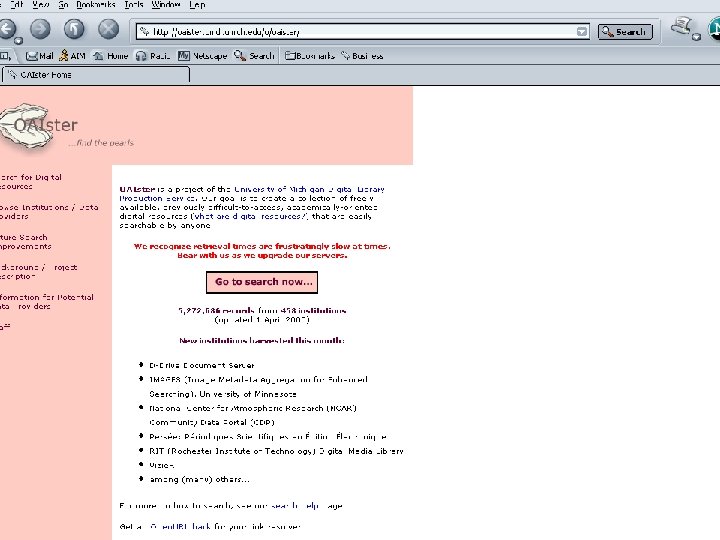Viewport: 720px width, 540px height.
Task: Open the URL history dropdown arrow
Action: 582,31
